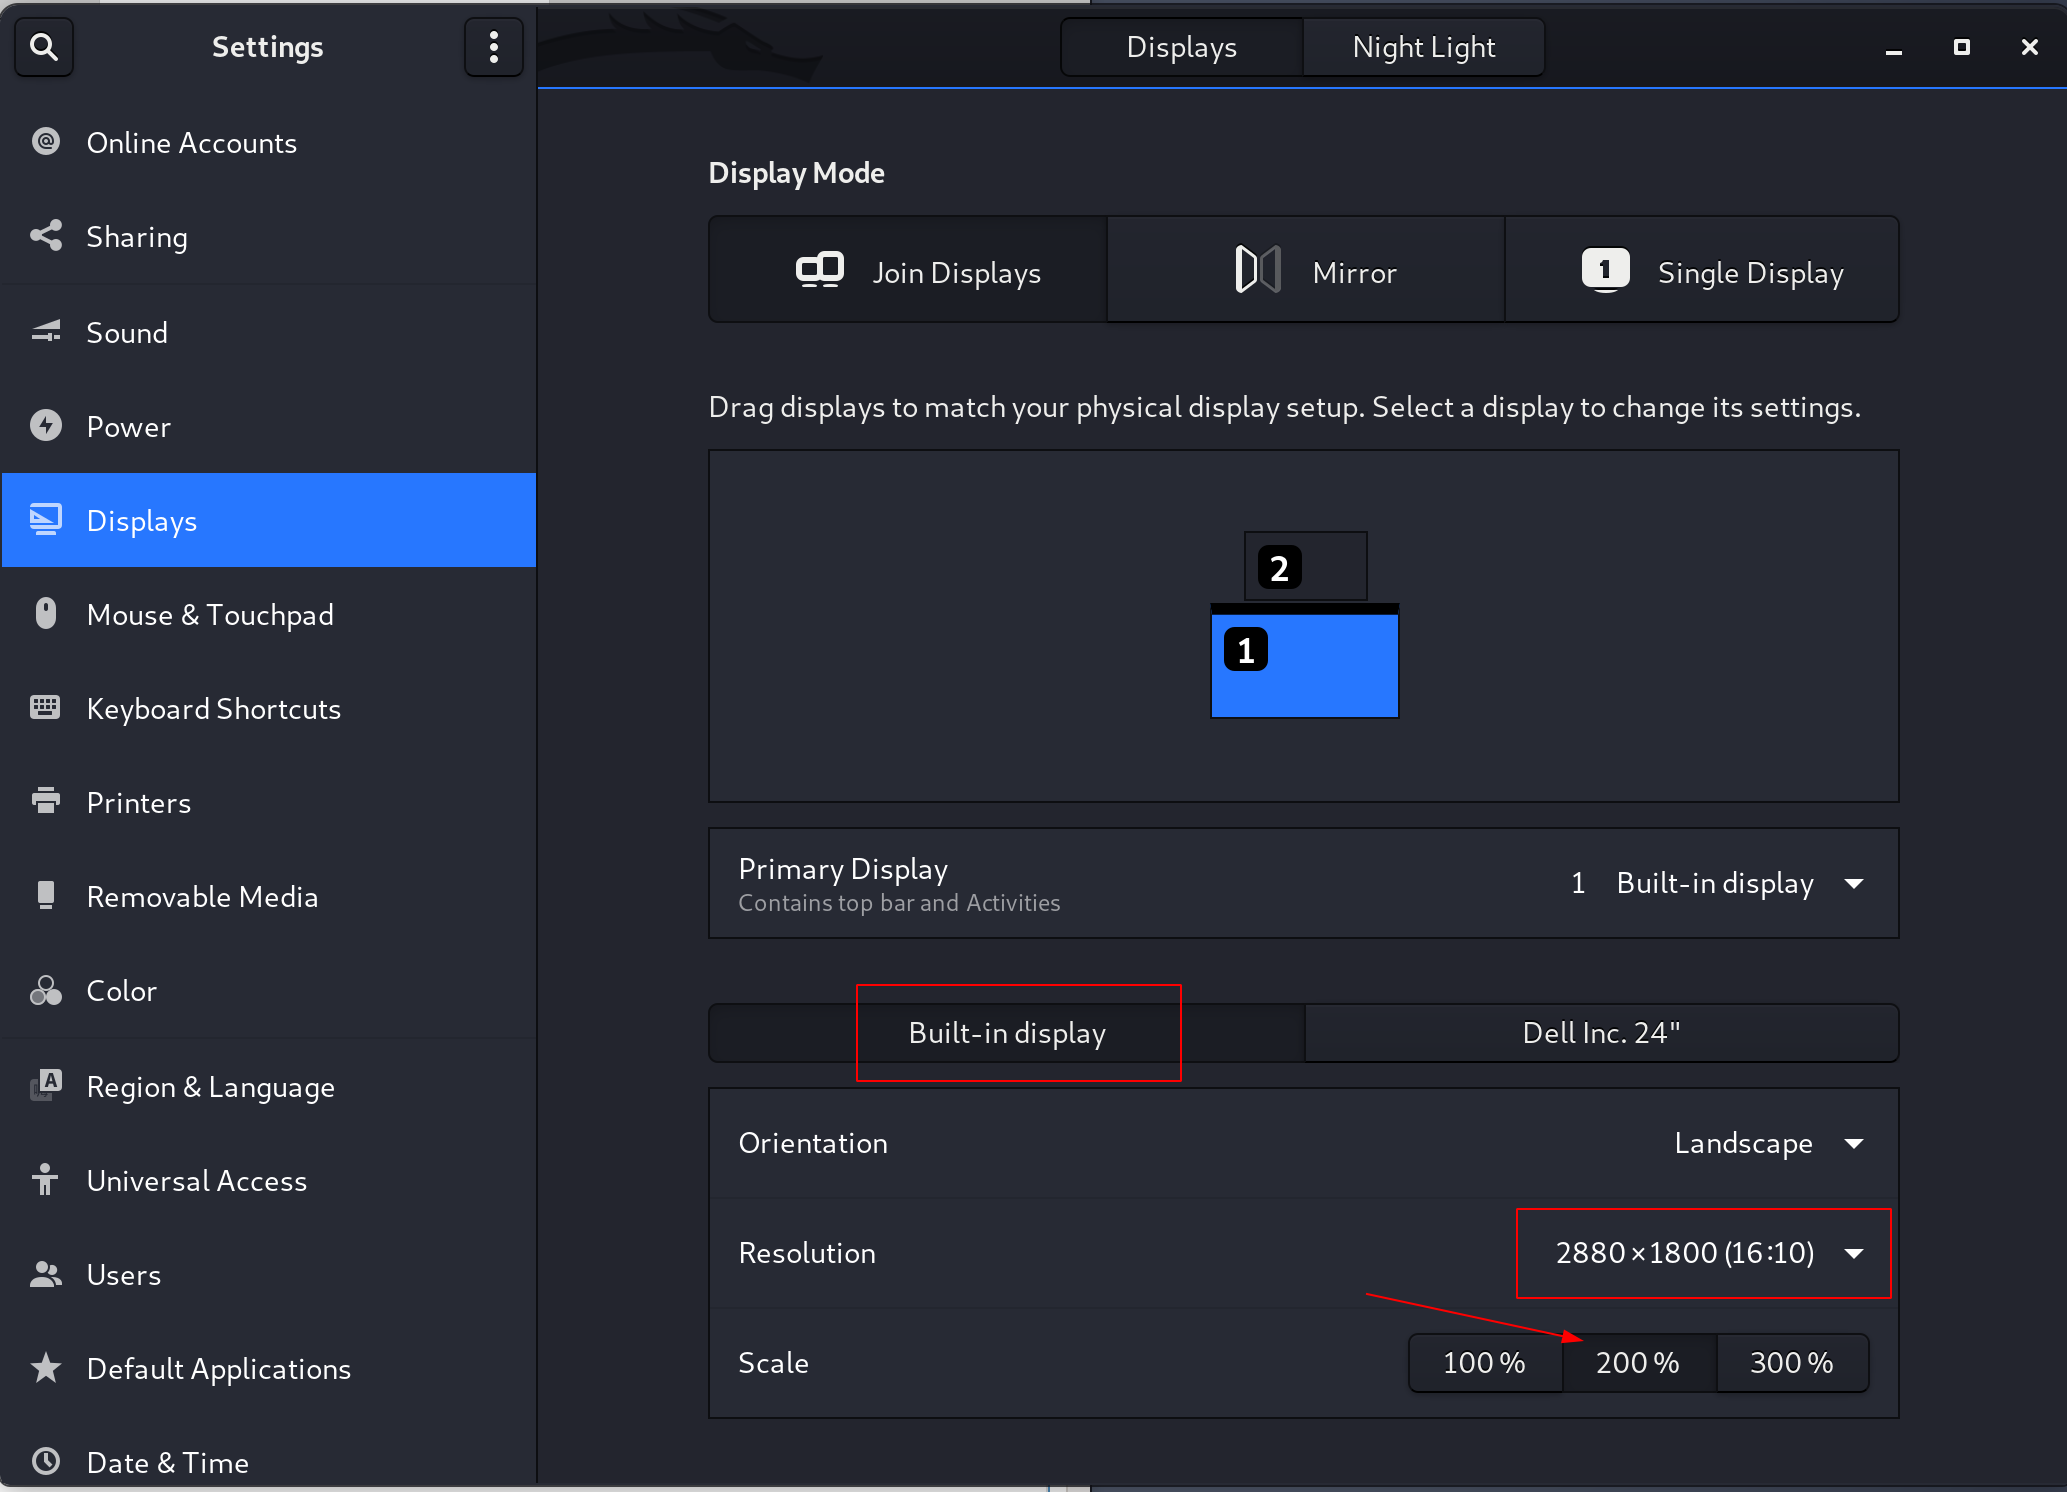Image resolution: width=2067 pixels, height=1492 pixels.
Task: Click the search magnifier icon
Action: 44,47
